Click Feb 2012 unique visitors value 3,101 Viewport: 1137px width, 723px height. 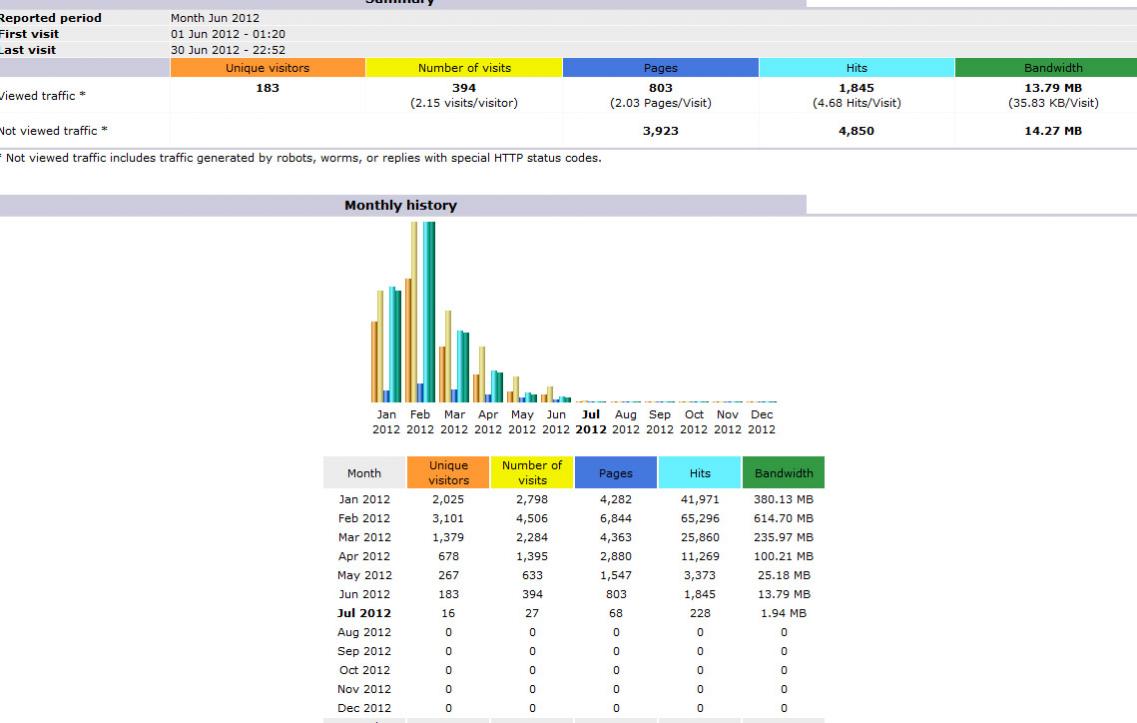click(x=448, y=519)
